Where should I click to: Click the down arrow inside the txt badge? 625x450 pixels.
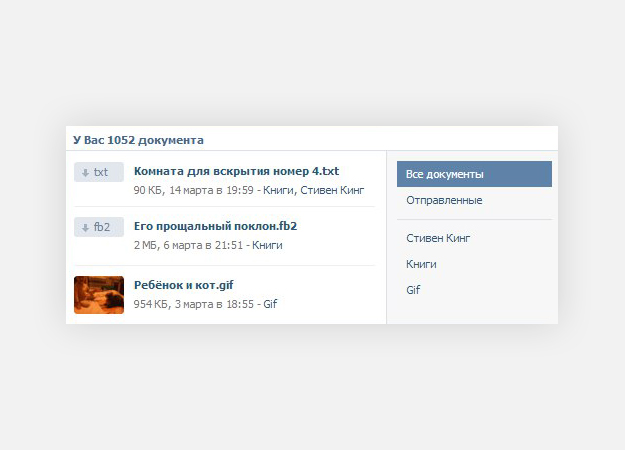pos(85,173)
